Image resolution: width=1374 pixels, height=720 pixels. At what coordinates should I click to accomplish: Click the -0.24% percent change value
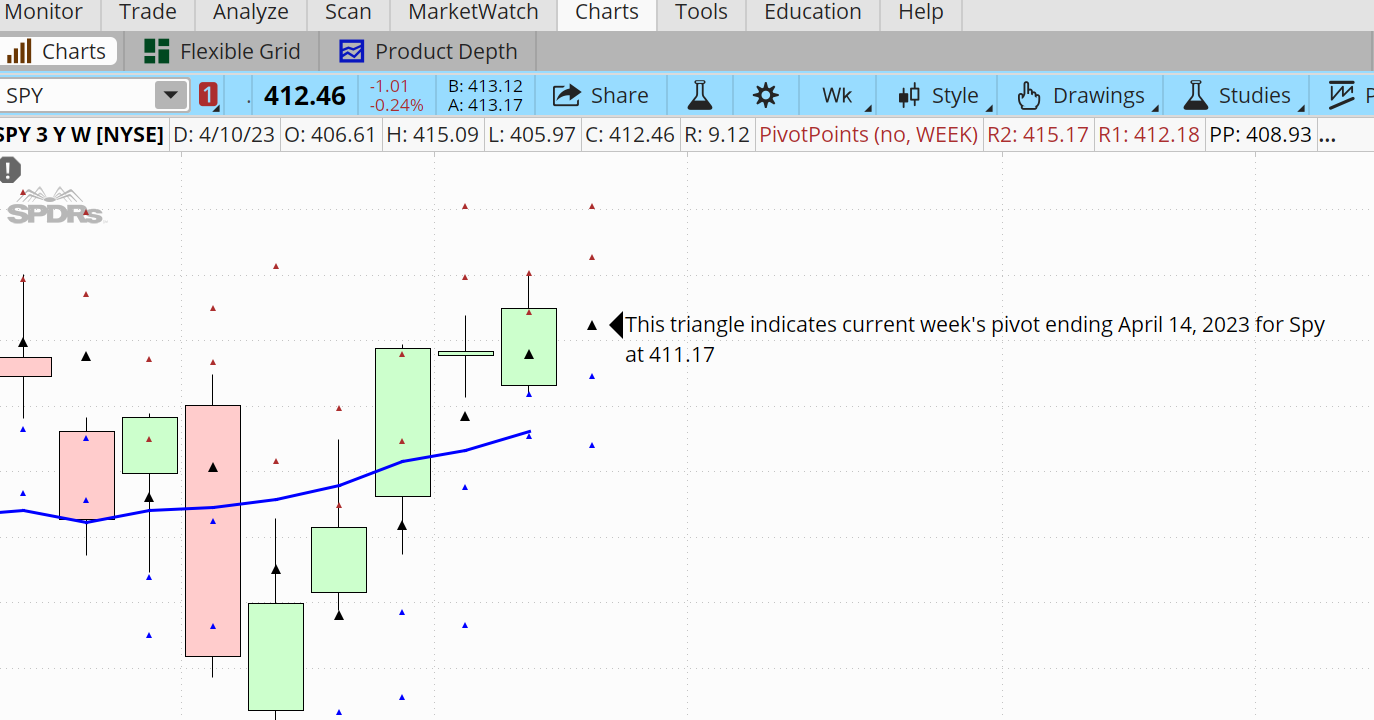397,105
